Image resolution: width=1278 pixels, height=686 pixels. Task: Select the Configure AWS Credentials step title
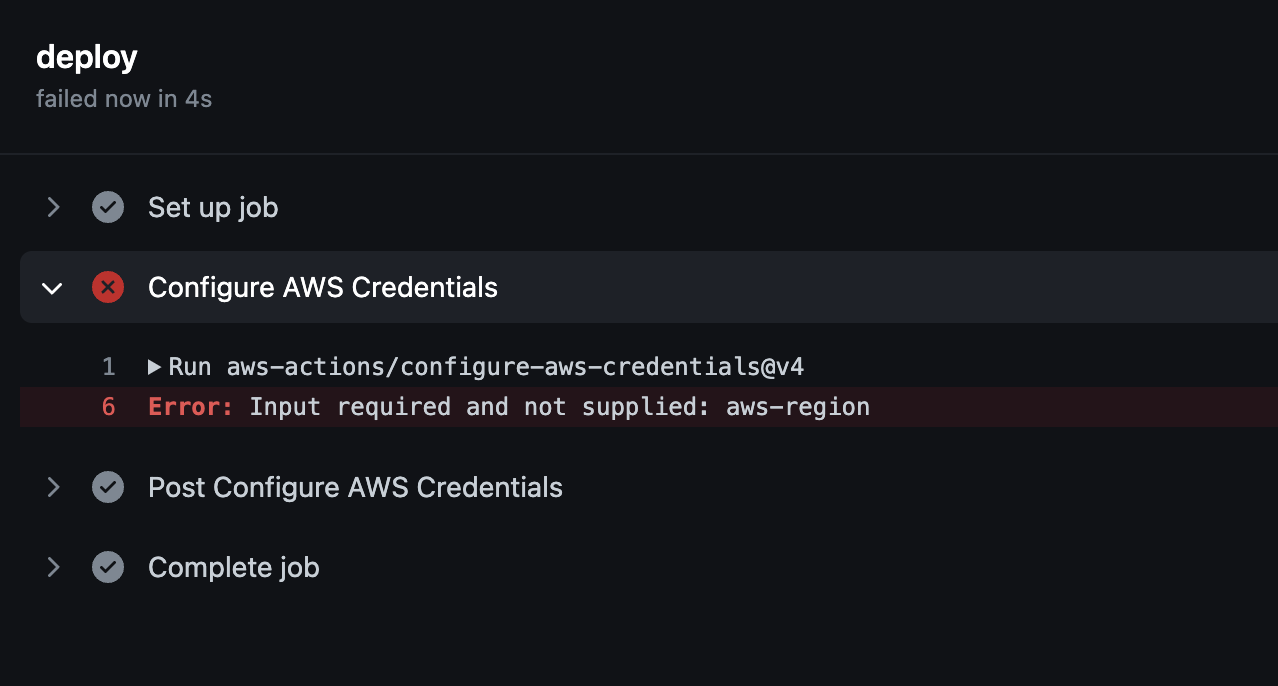(x=322, y=288)
